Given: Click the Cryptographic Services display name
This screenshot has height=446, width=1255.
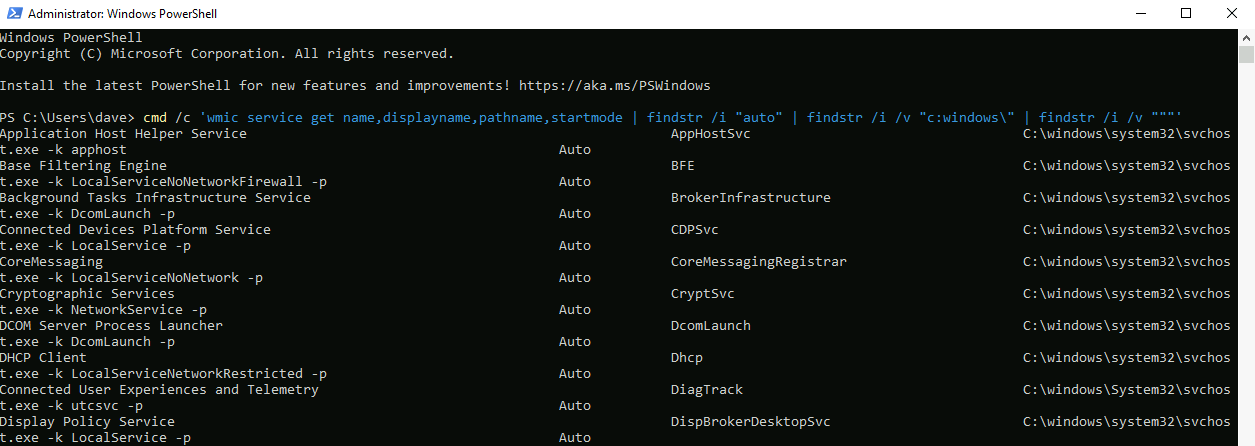Looking at the screenshot, I should pos(87,294).
